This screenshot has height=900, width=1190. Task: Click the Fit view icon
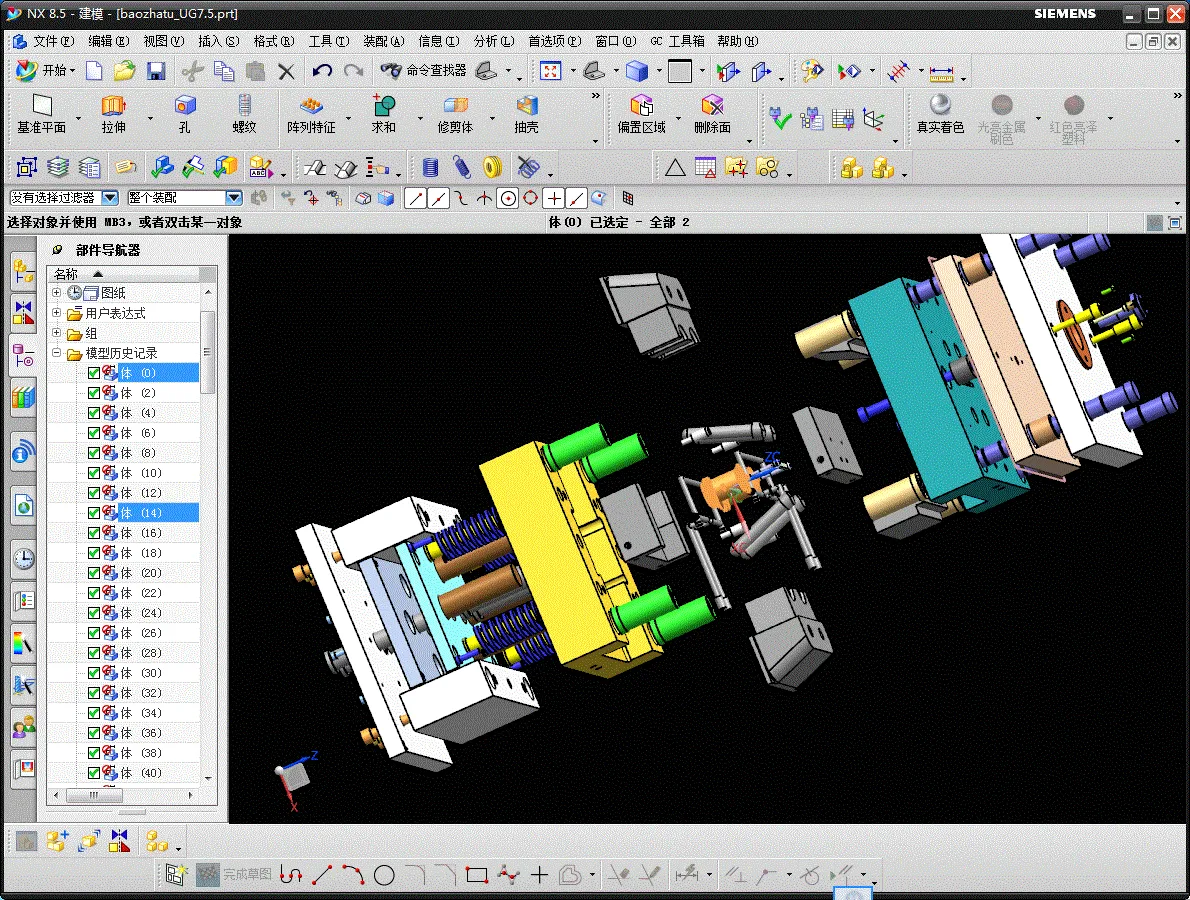point(550,71)
